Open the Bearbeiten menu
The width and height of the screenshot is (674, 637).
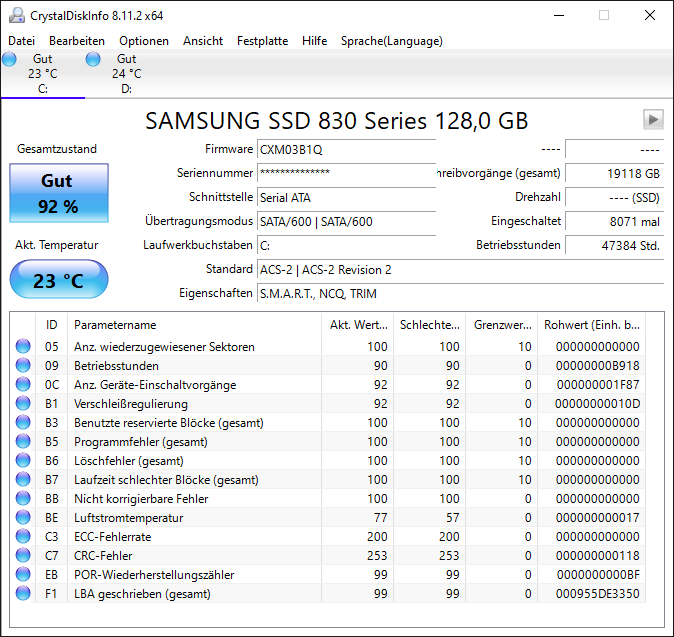coord(77,41)
